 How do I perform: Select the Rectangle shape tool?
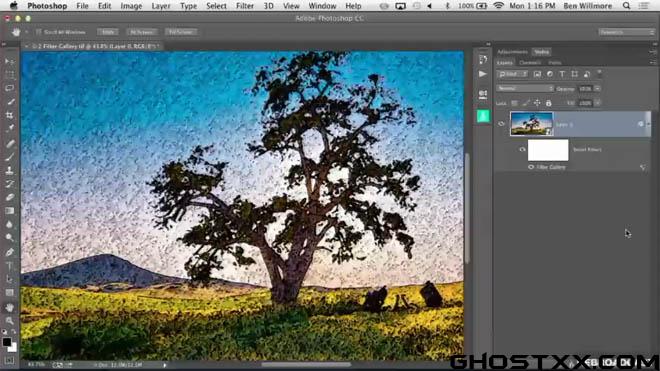coord(9,292)
